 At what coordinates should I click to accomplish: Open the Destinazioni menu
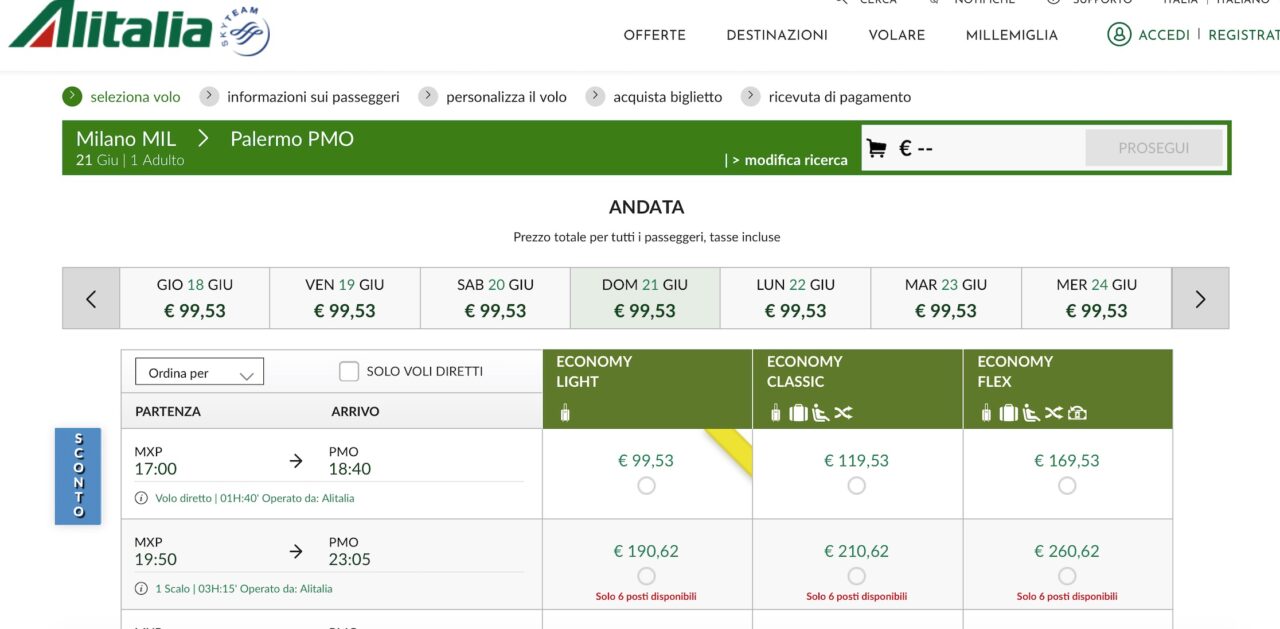point(777,35)
